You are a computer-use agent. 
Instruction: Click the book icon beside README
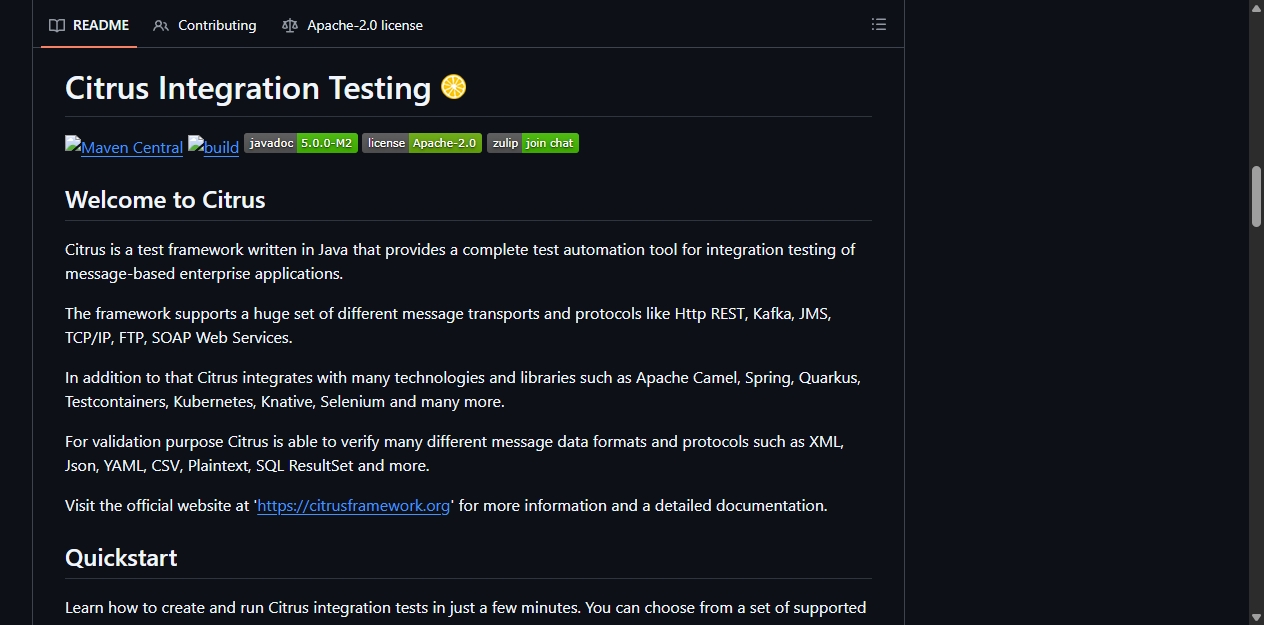pyautogui.click(x=57, y=25)
